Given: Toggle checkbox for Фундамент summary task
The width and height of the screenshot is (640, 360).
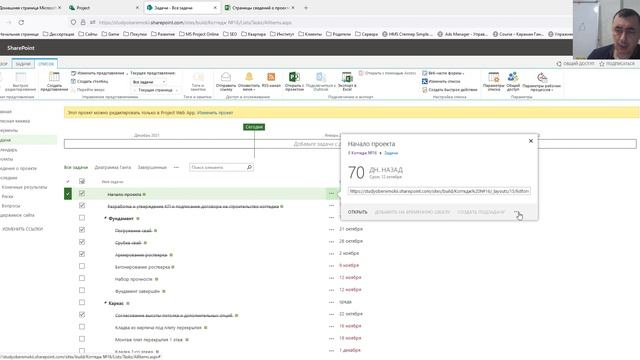Looking at the screenshot, I should tap(82, 218).
